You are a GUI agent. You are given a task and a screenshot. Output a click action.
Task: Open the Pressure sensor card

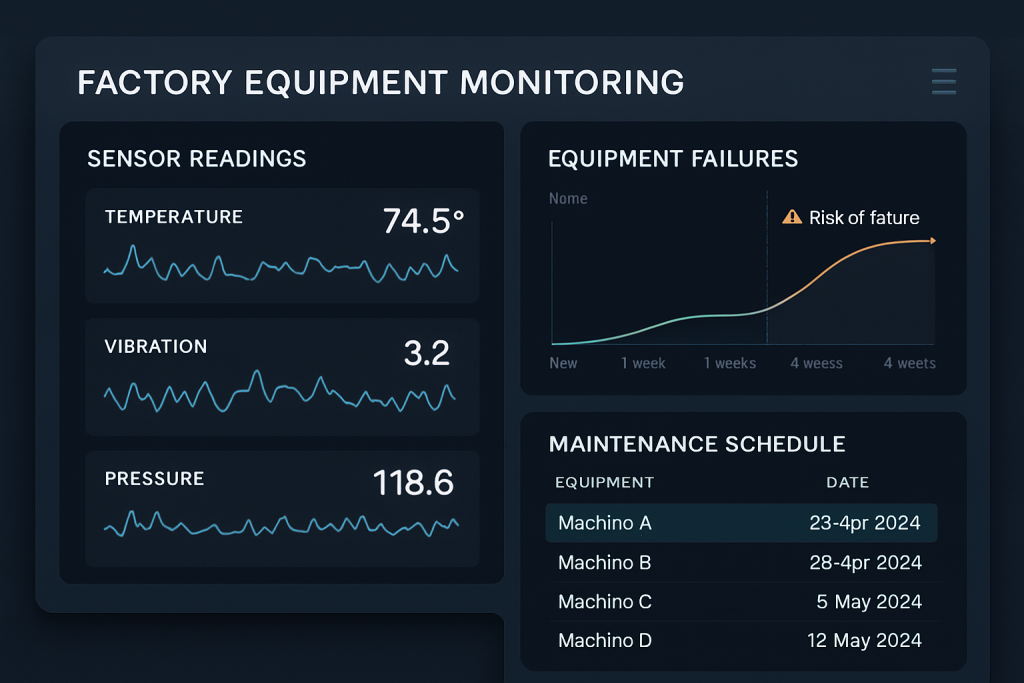(282, 509)
